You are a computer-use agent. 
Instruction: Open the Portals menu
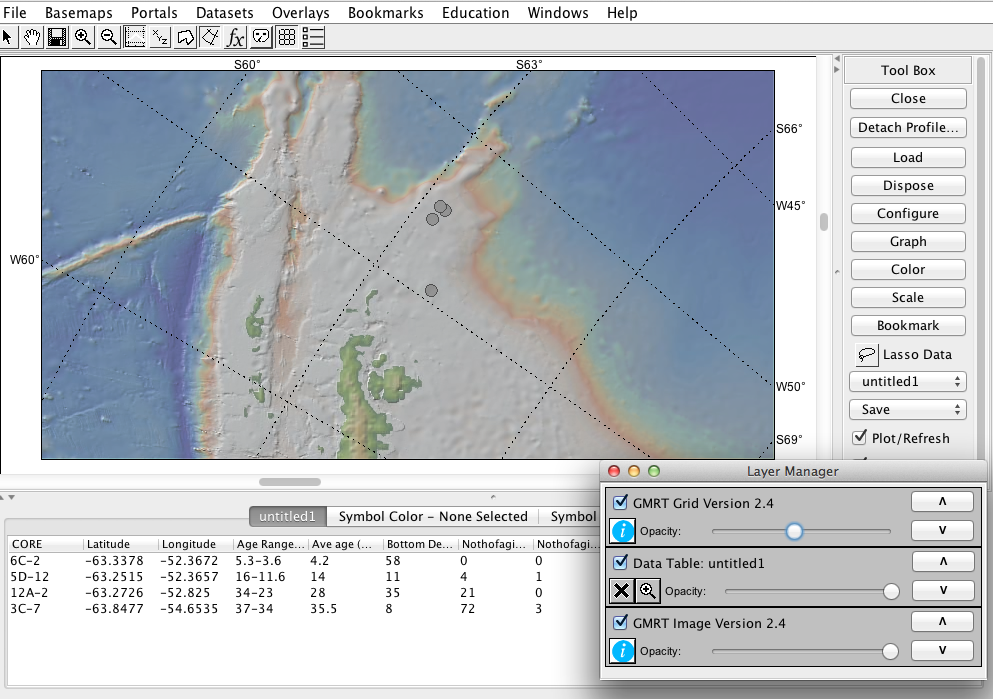pos(154,13)
